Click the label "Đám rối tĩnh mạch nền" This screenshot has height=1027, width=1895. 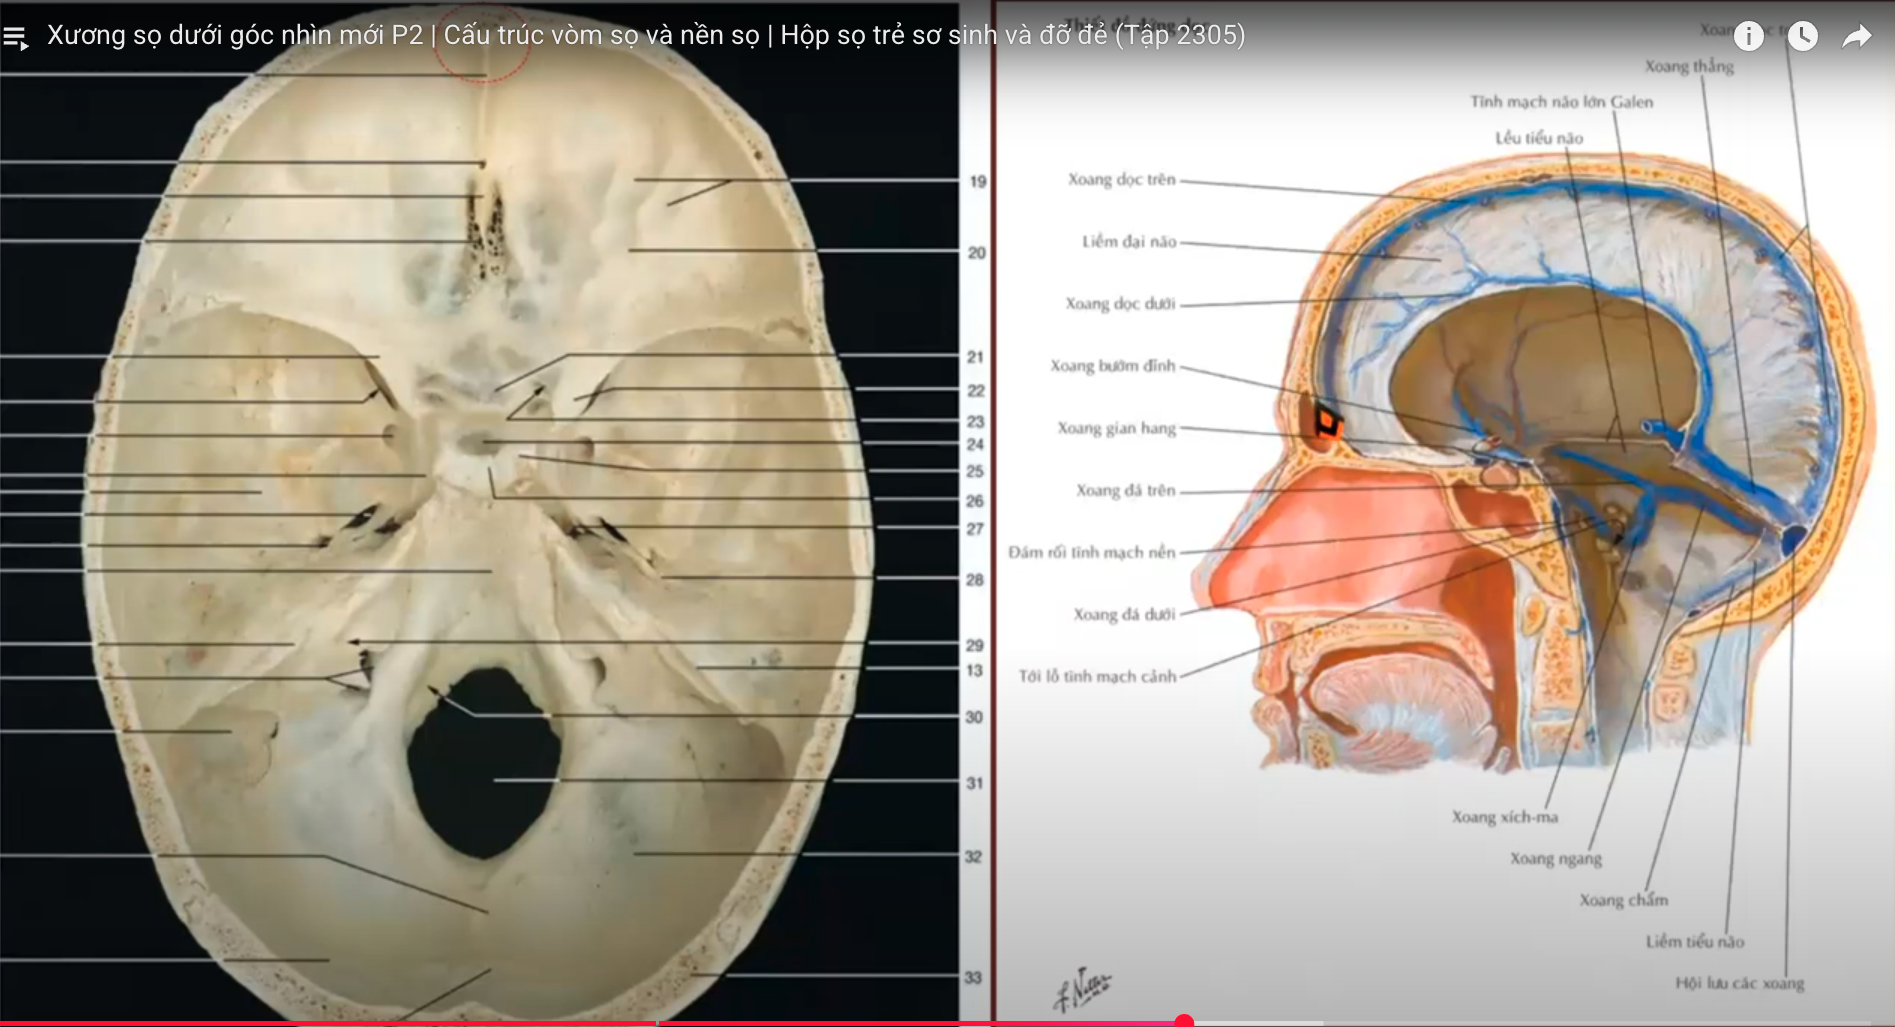pos(1092,552)
